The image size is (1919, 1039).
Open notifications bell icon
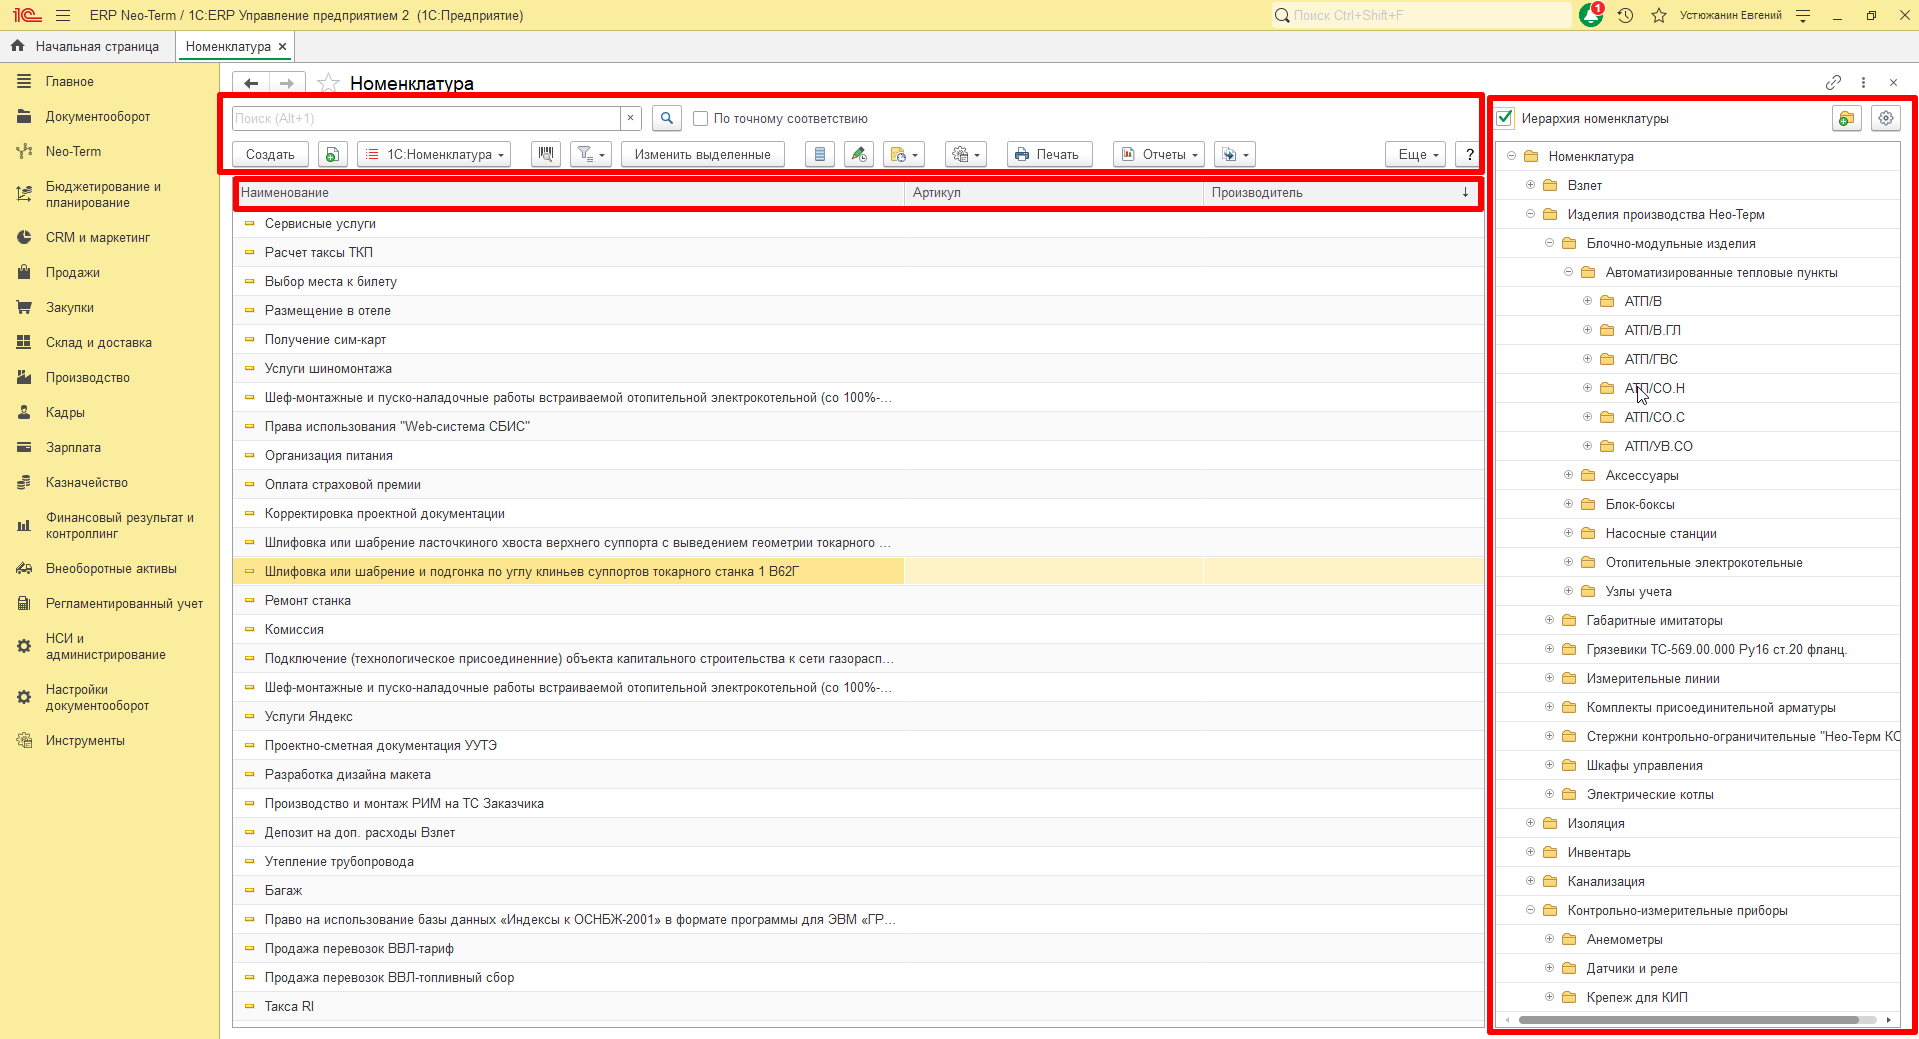1591,15
